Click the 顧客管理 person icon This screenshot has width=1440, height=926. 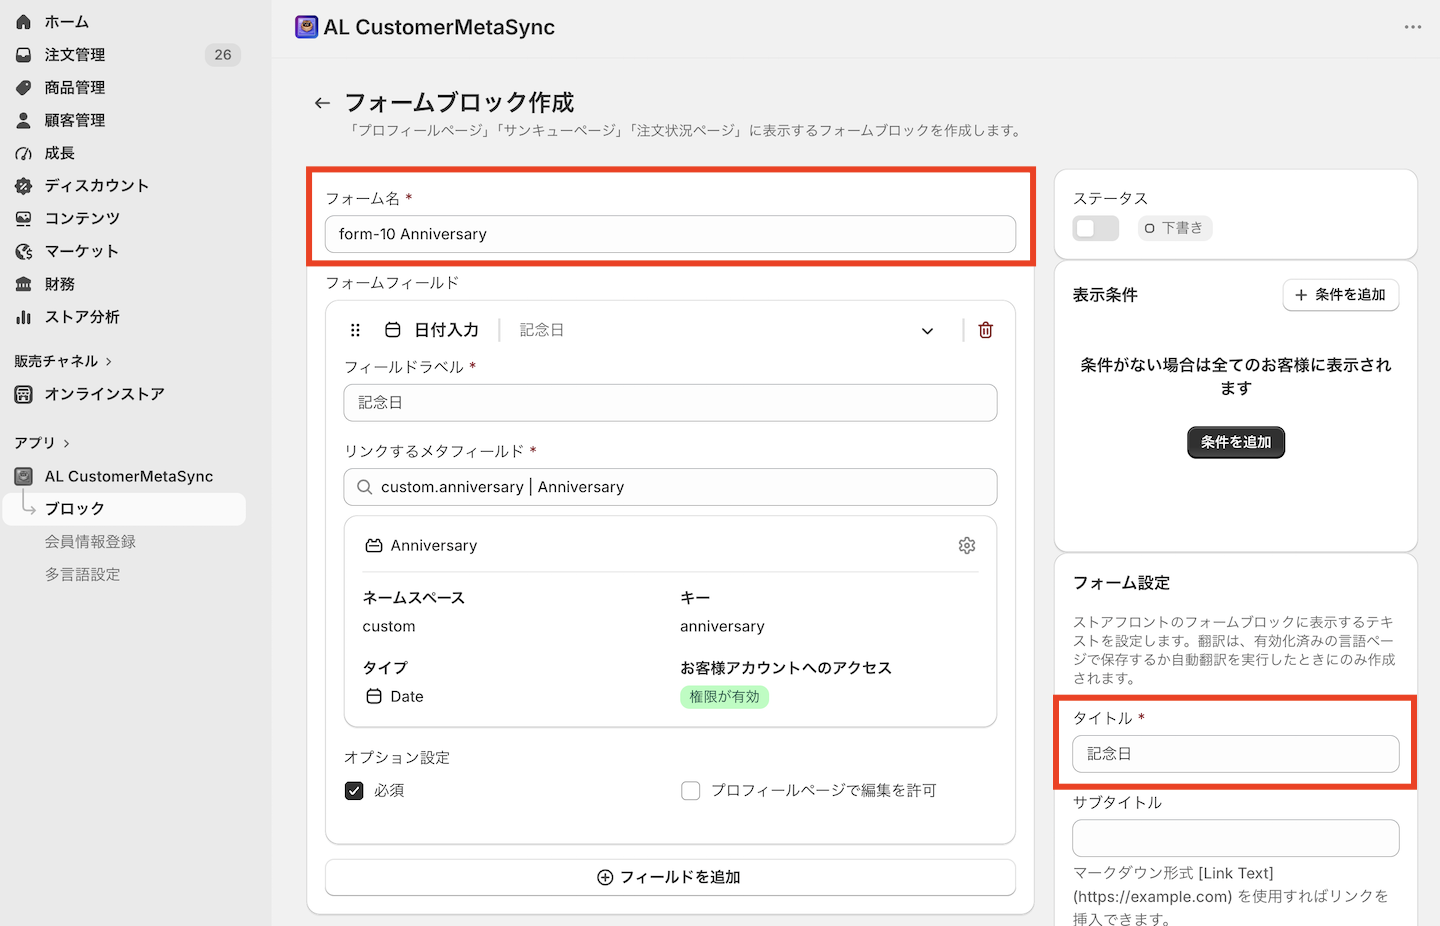point(23,120)
